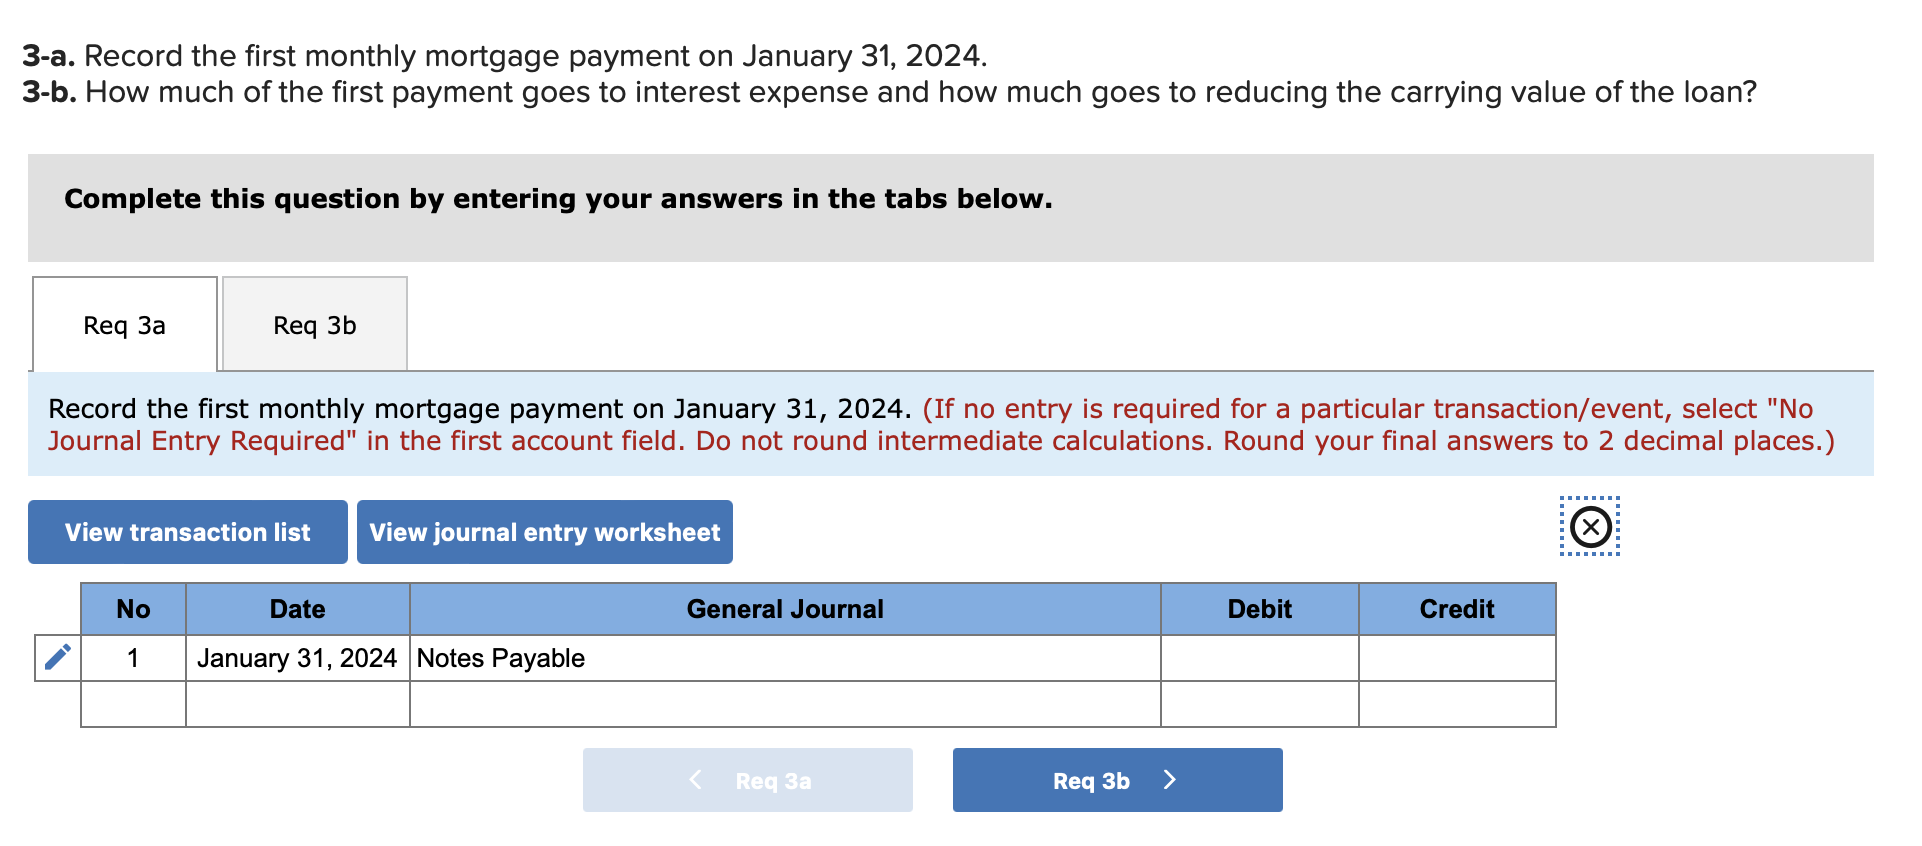
Task: Click the No column header
Action: point(132,608)
